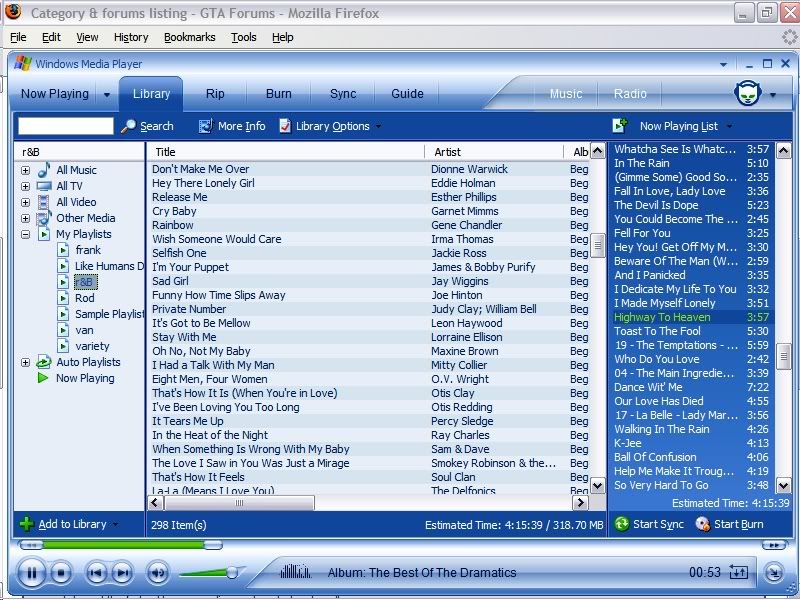Switch to skin mode using the corner arrow icon
This screenshot has height=600, width=800.
pos(774,573)
